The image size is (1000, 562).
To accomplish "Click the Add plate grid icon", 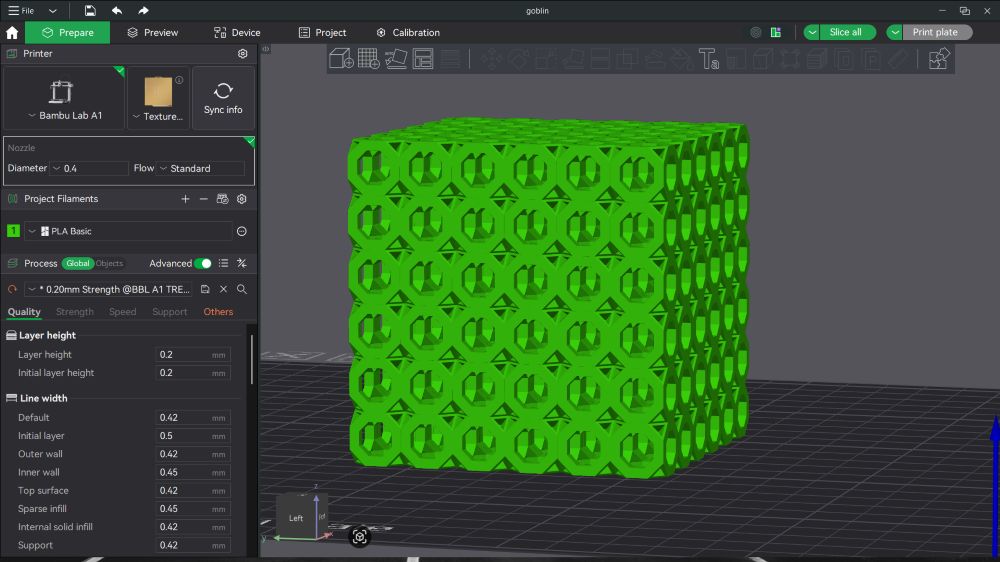I will (369, 59).
